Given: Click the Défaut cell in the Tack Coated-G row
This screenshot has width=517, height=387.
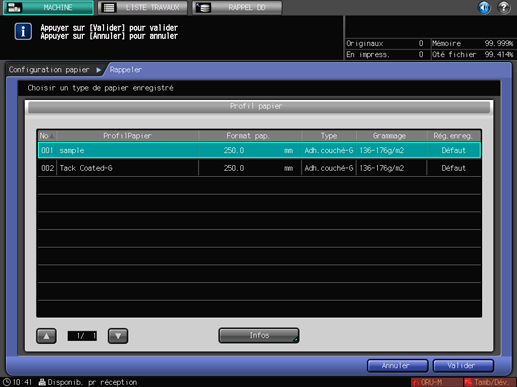Looking at the screenshot, I should [453, 168].
